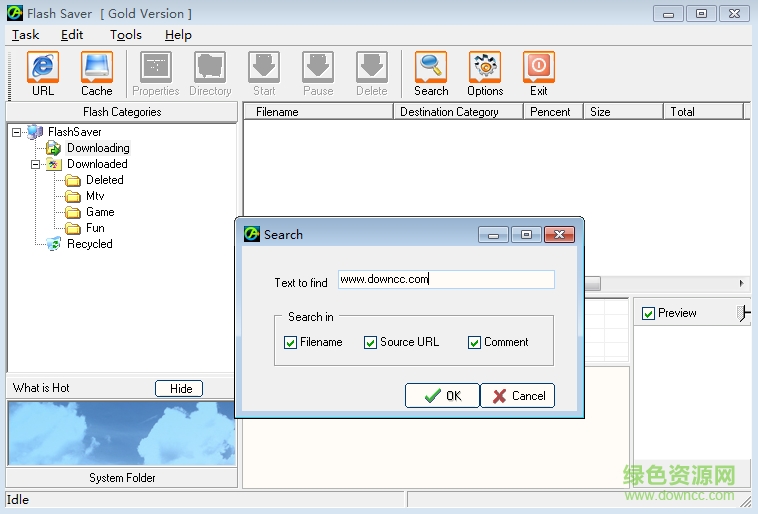Screen dimensions: 758x514
Task: Click the Search magnifier toolbar icon
Action: pos(431,68)
